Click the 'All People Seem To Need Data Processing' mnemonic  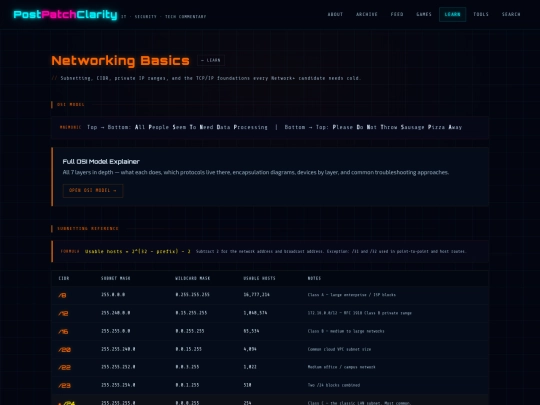click(x=201, y=127)
